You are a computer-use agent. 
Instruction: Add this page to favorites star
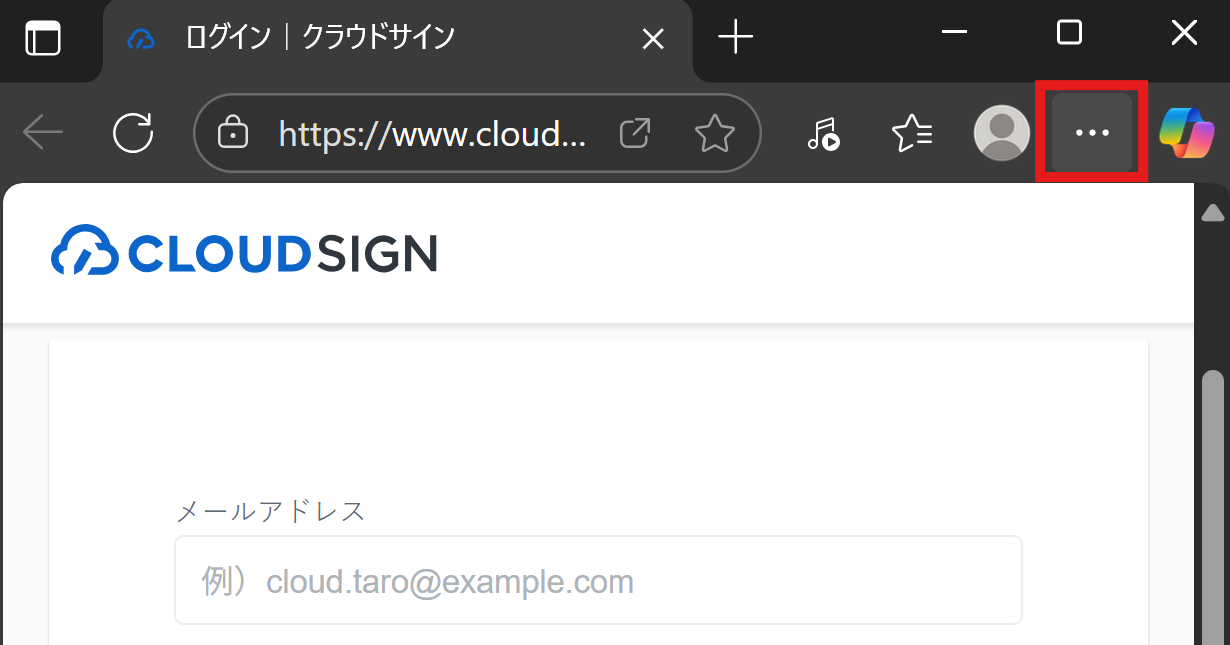[x=714, y=133]
